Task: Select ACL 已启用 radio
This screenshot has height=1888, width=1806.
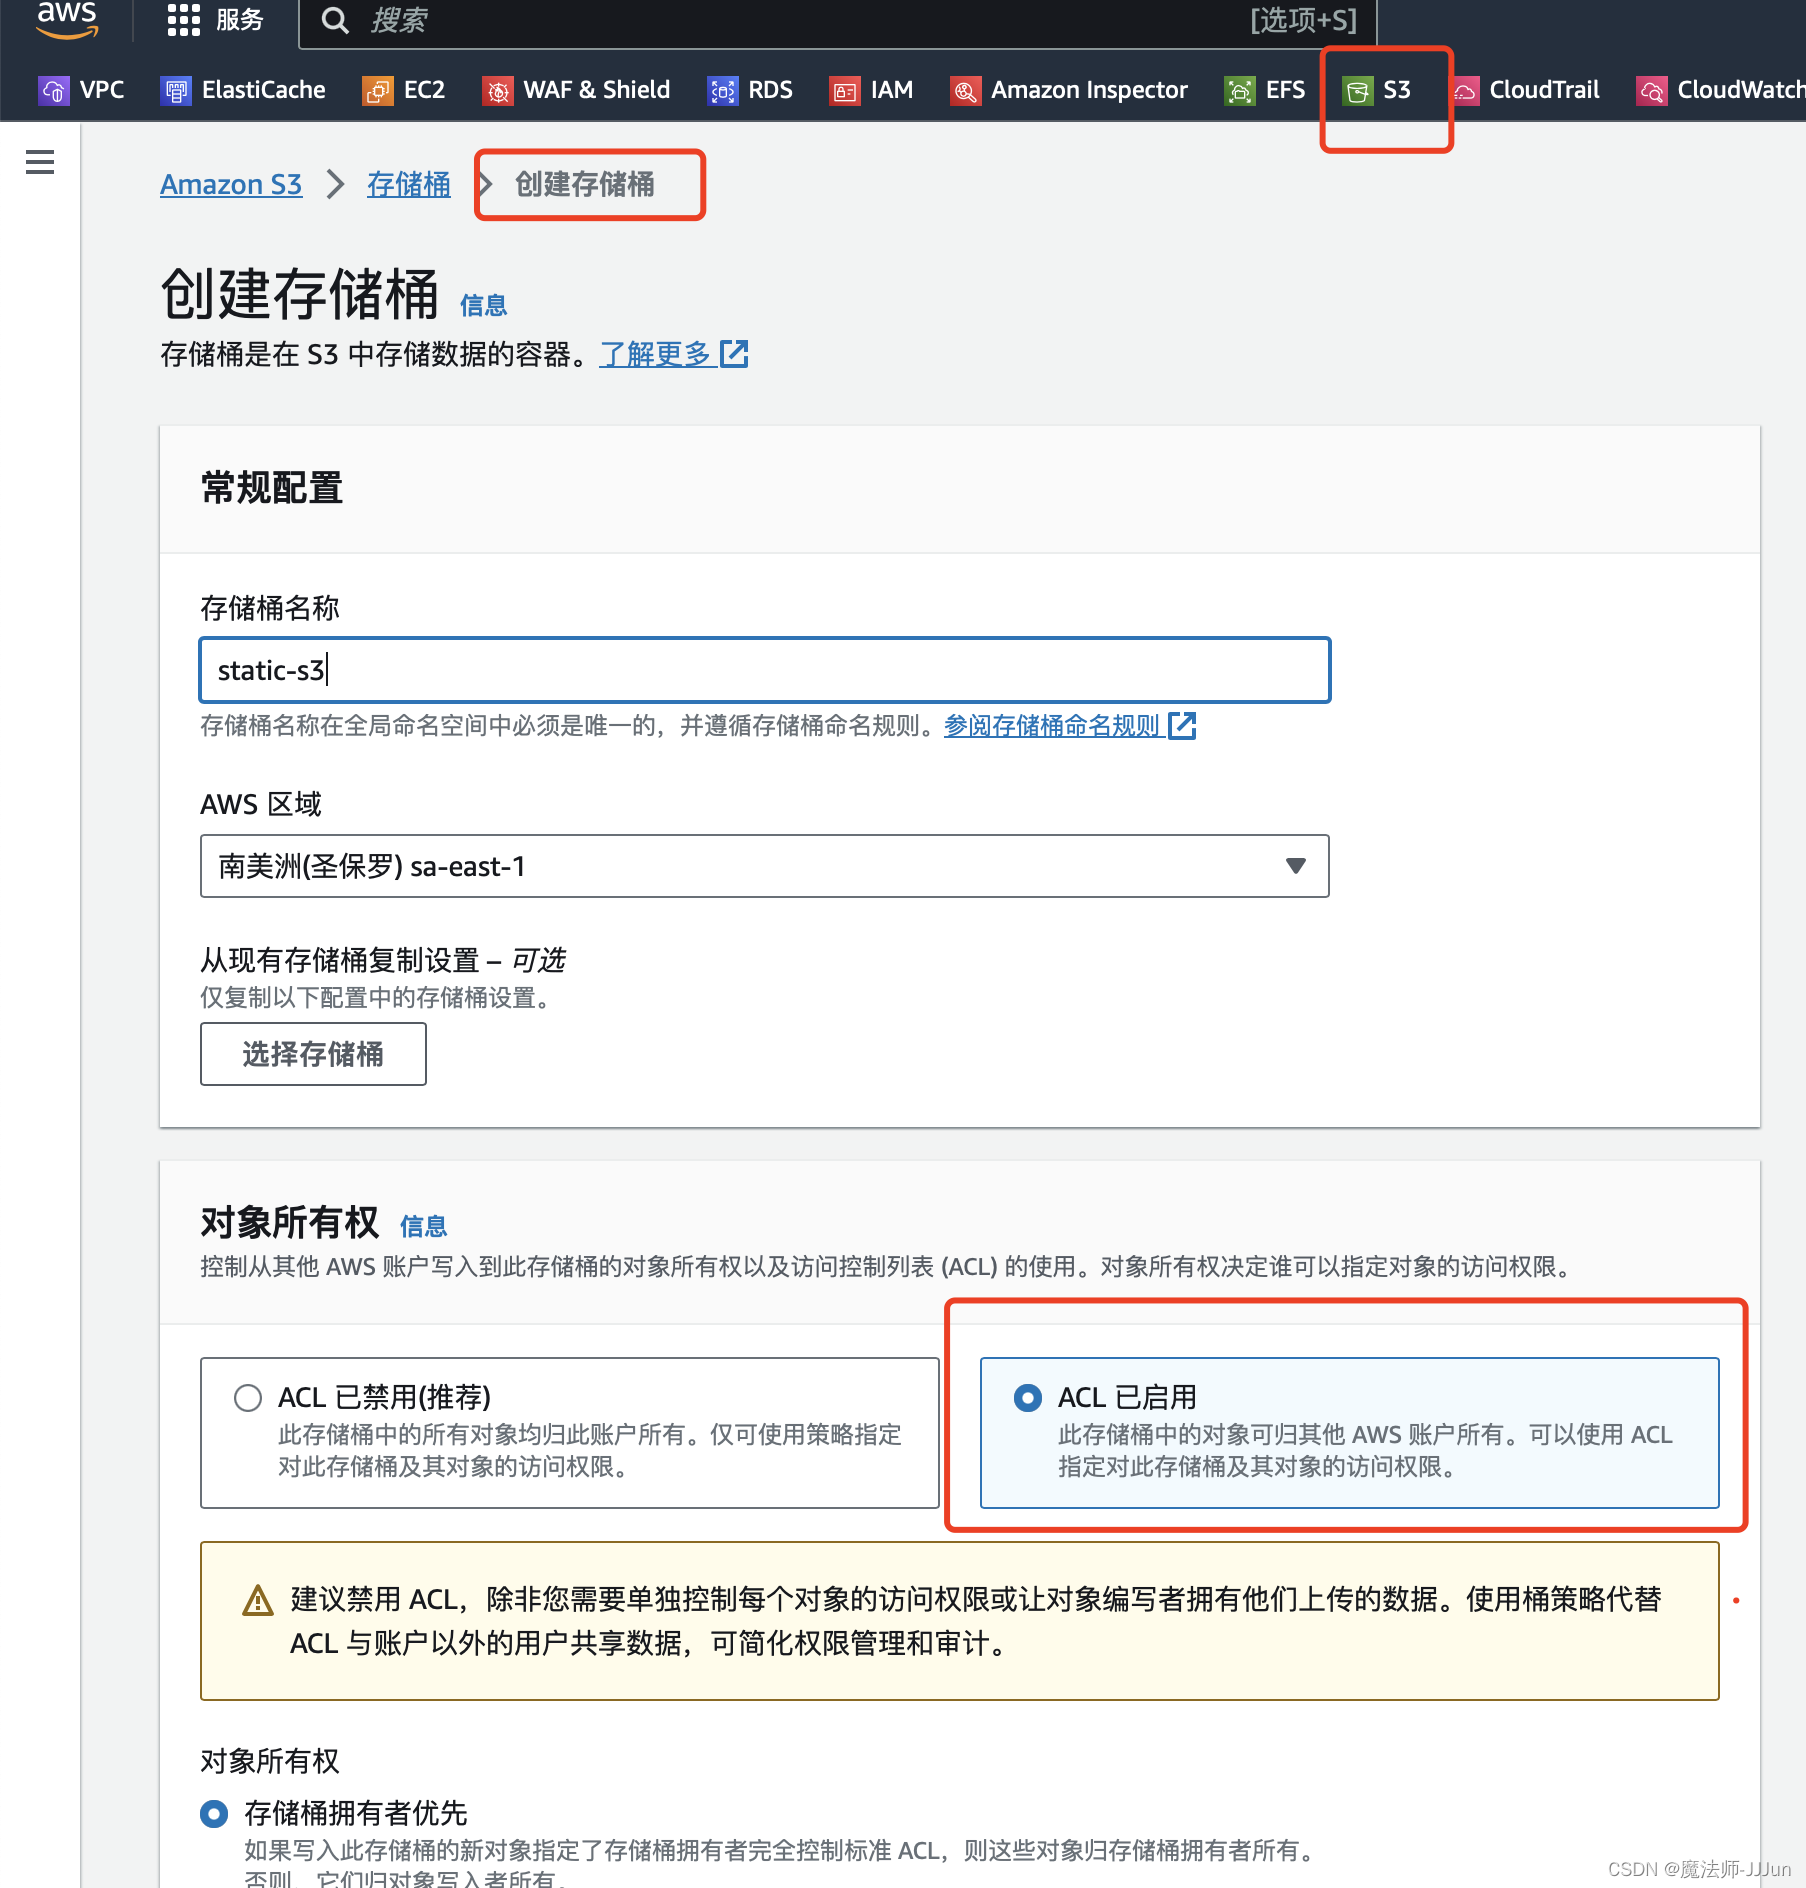Action: click(1028, 1397)
